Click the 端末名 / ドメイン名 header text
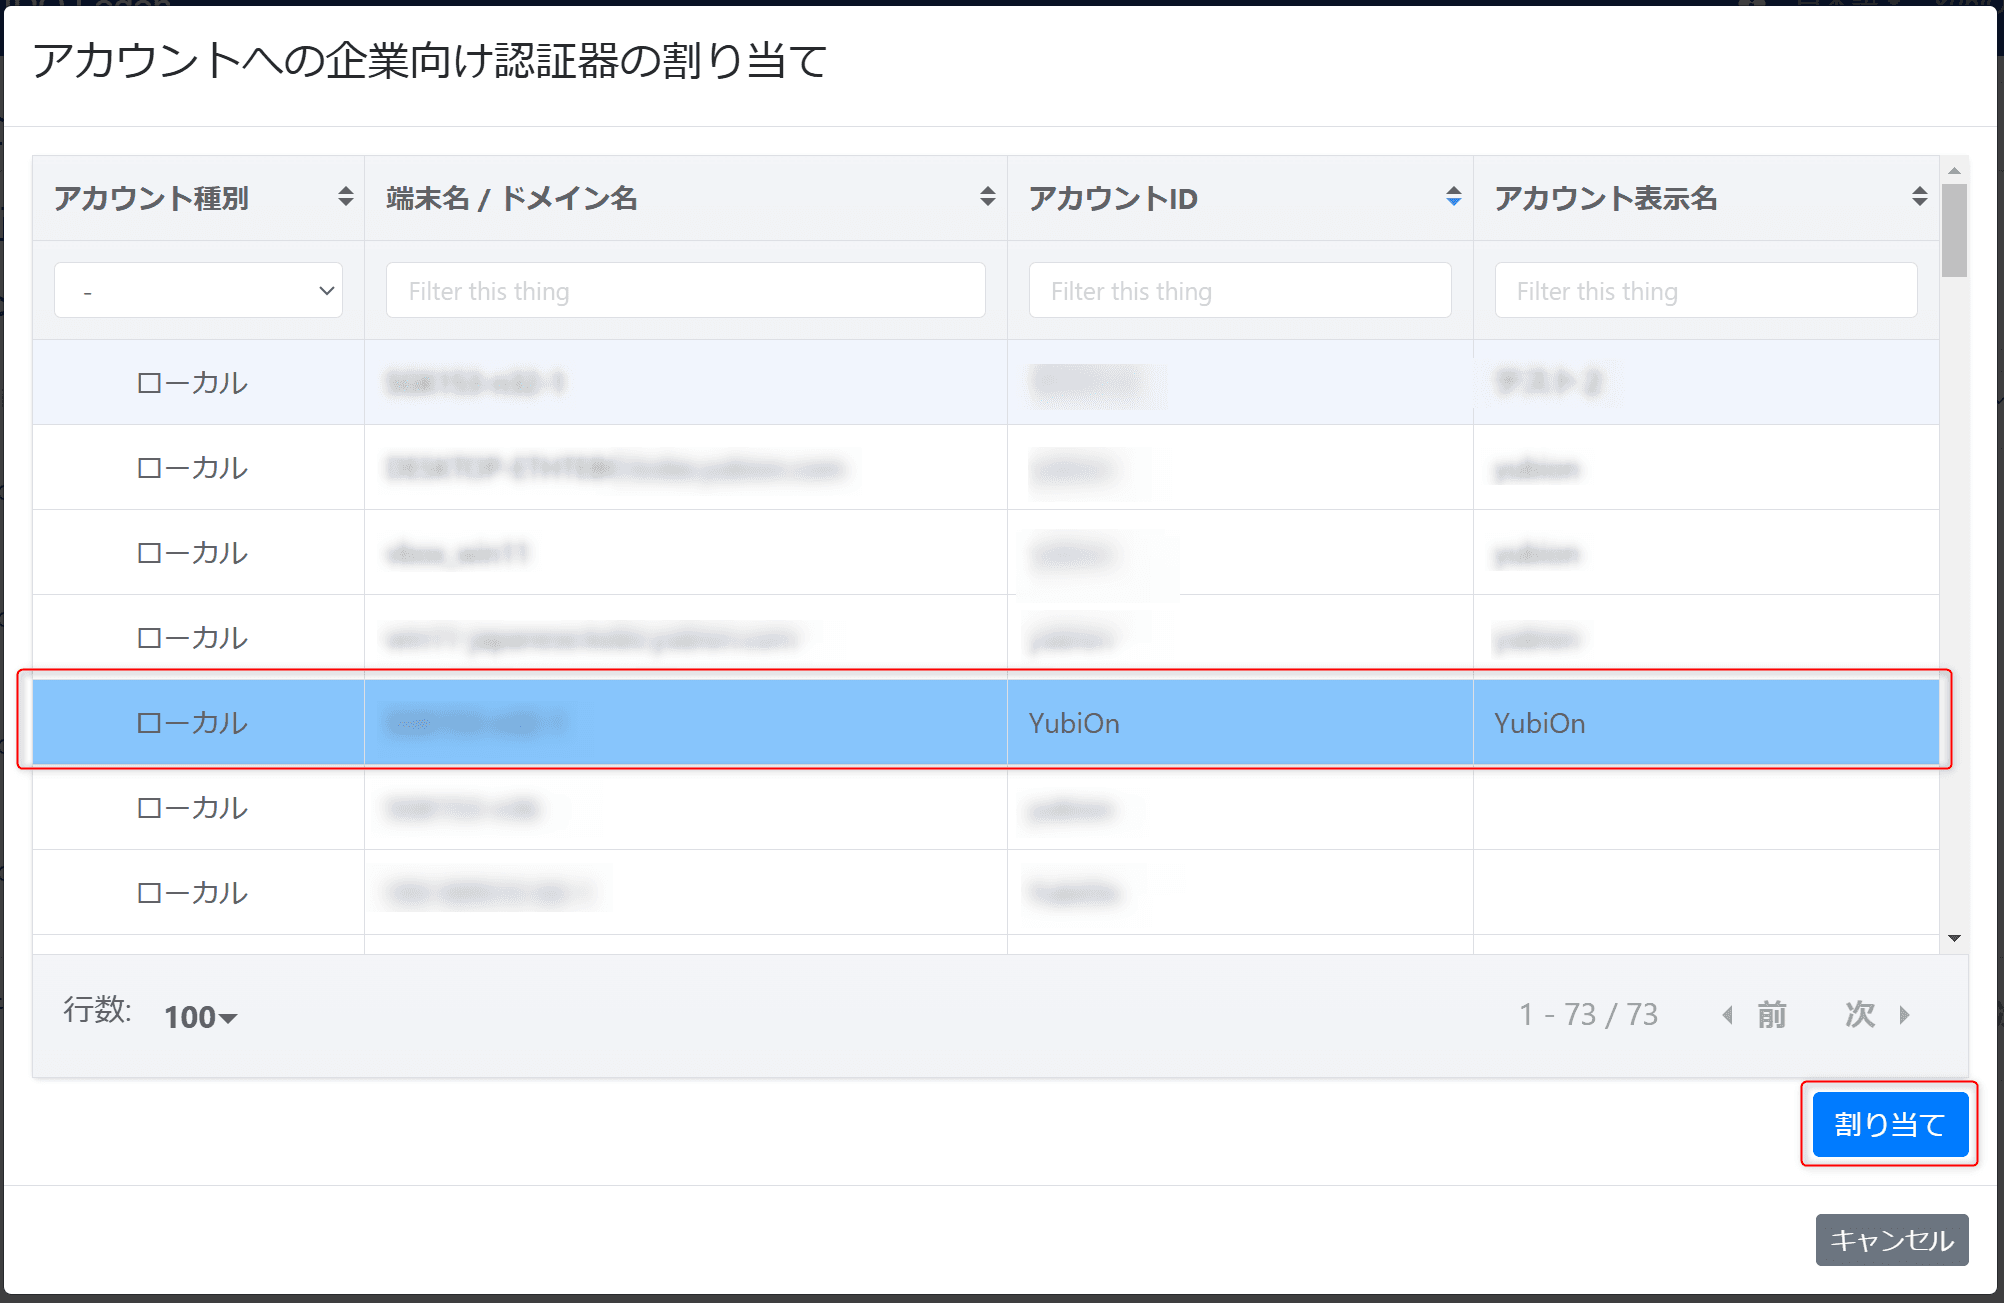 point(512,198)
